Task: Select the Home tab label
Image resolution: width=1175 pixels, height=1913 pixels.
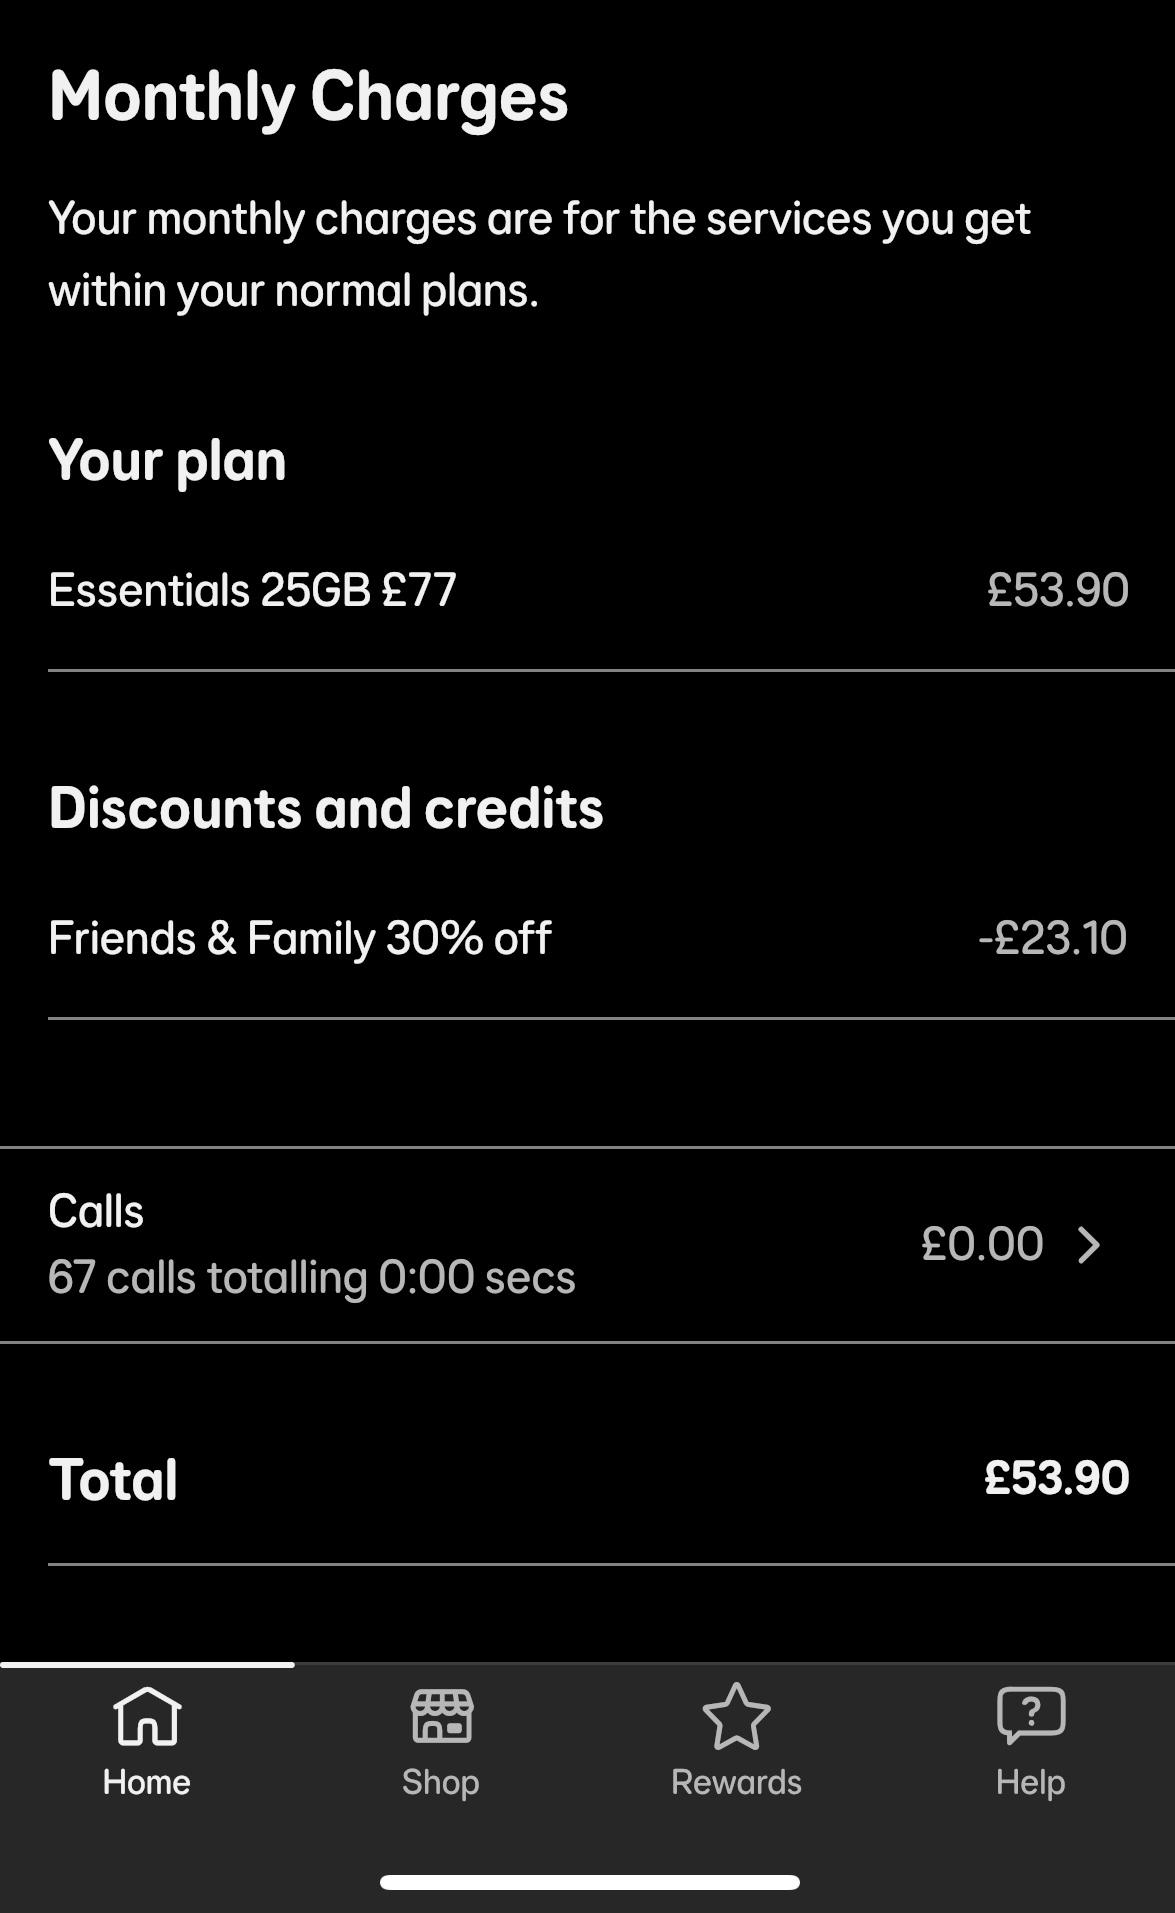Action: (x=147, y=1782)
